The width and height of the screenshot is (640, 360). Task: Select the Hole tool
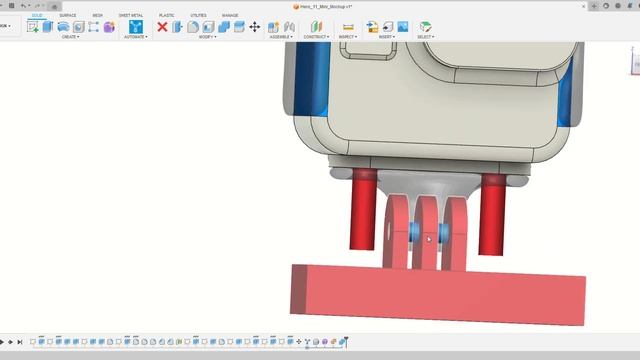78,27
